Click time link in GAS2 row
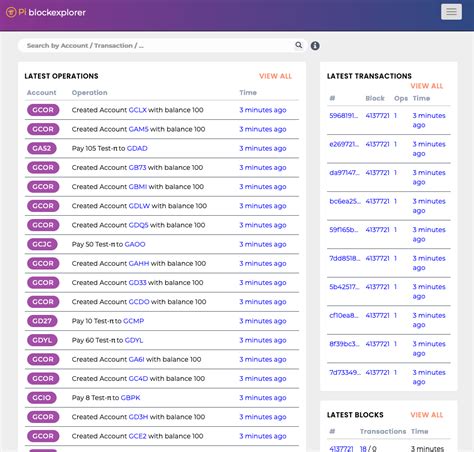 click(x=263, y=148)
